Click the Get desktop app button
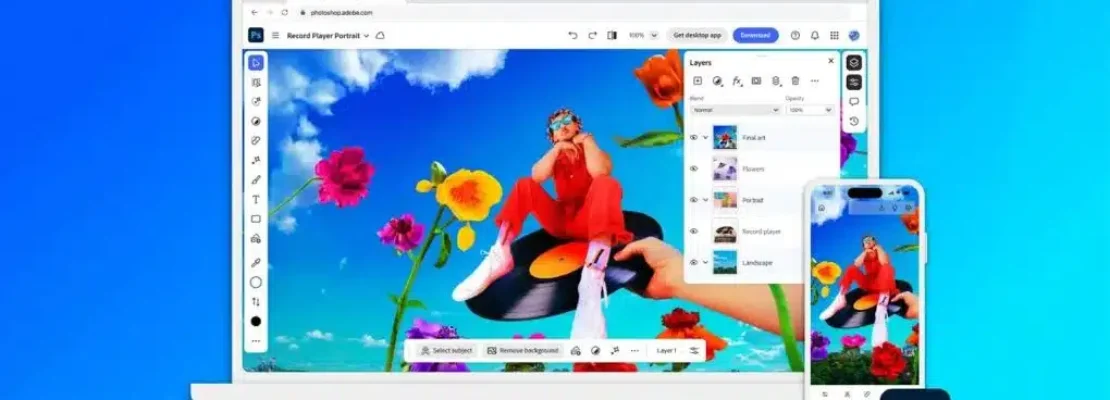Screen dimensions: 1110x400 click(x=697, y=35)
